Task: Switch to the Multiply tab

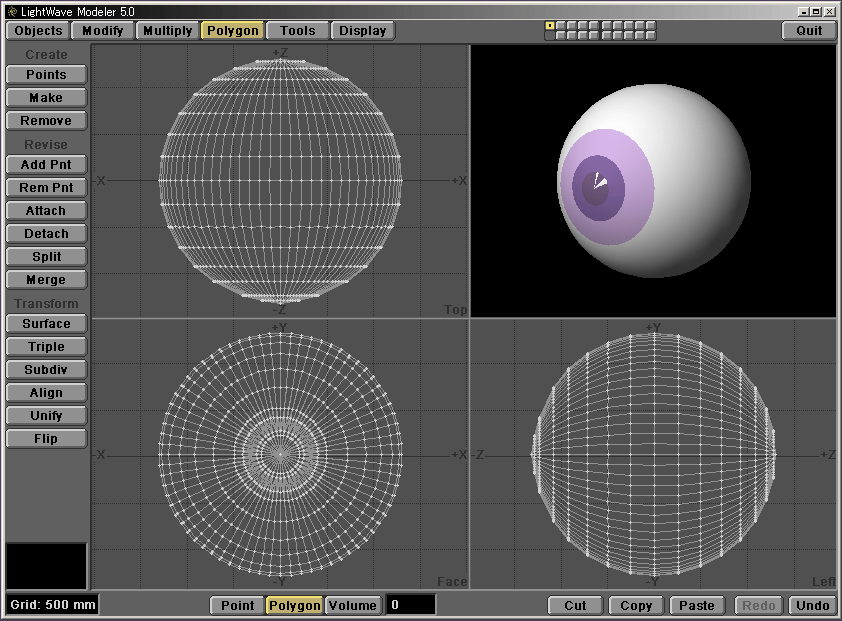Action: coord(167,30)
